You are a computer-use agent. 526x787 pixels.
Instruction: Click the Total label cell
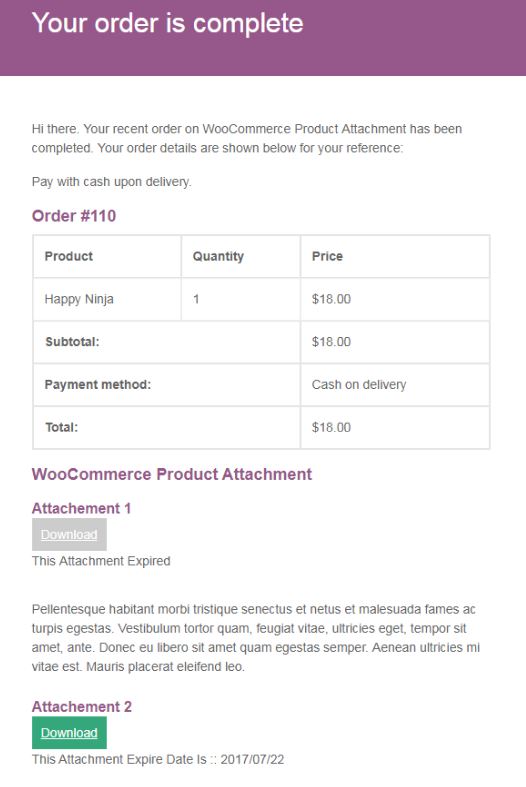tap(167, 428)
